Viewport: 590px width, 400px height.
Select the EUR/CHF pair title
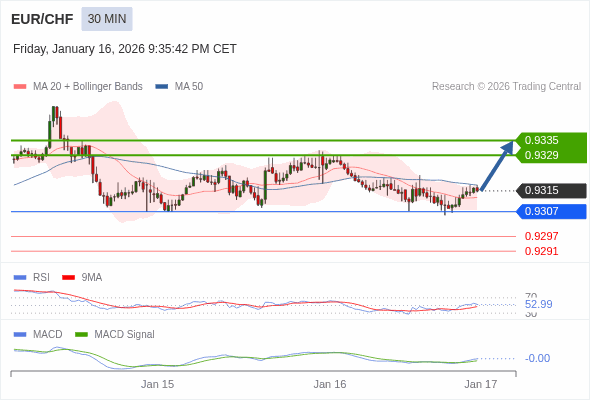pos(42,19)
